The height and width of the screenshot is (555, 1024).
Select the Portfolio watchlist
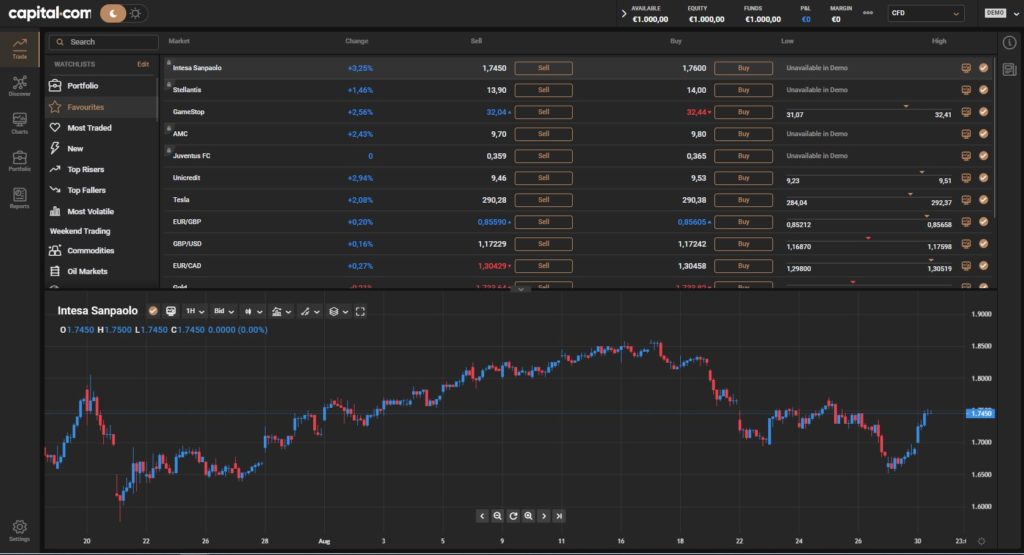coord(82,86)
